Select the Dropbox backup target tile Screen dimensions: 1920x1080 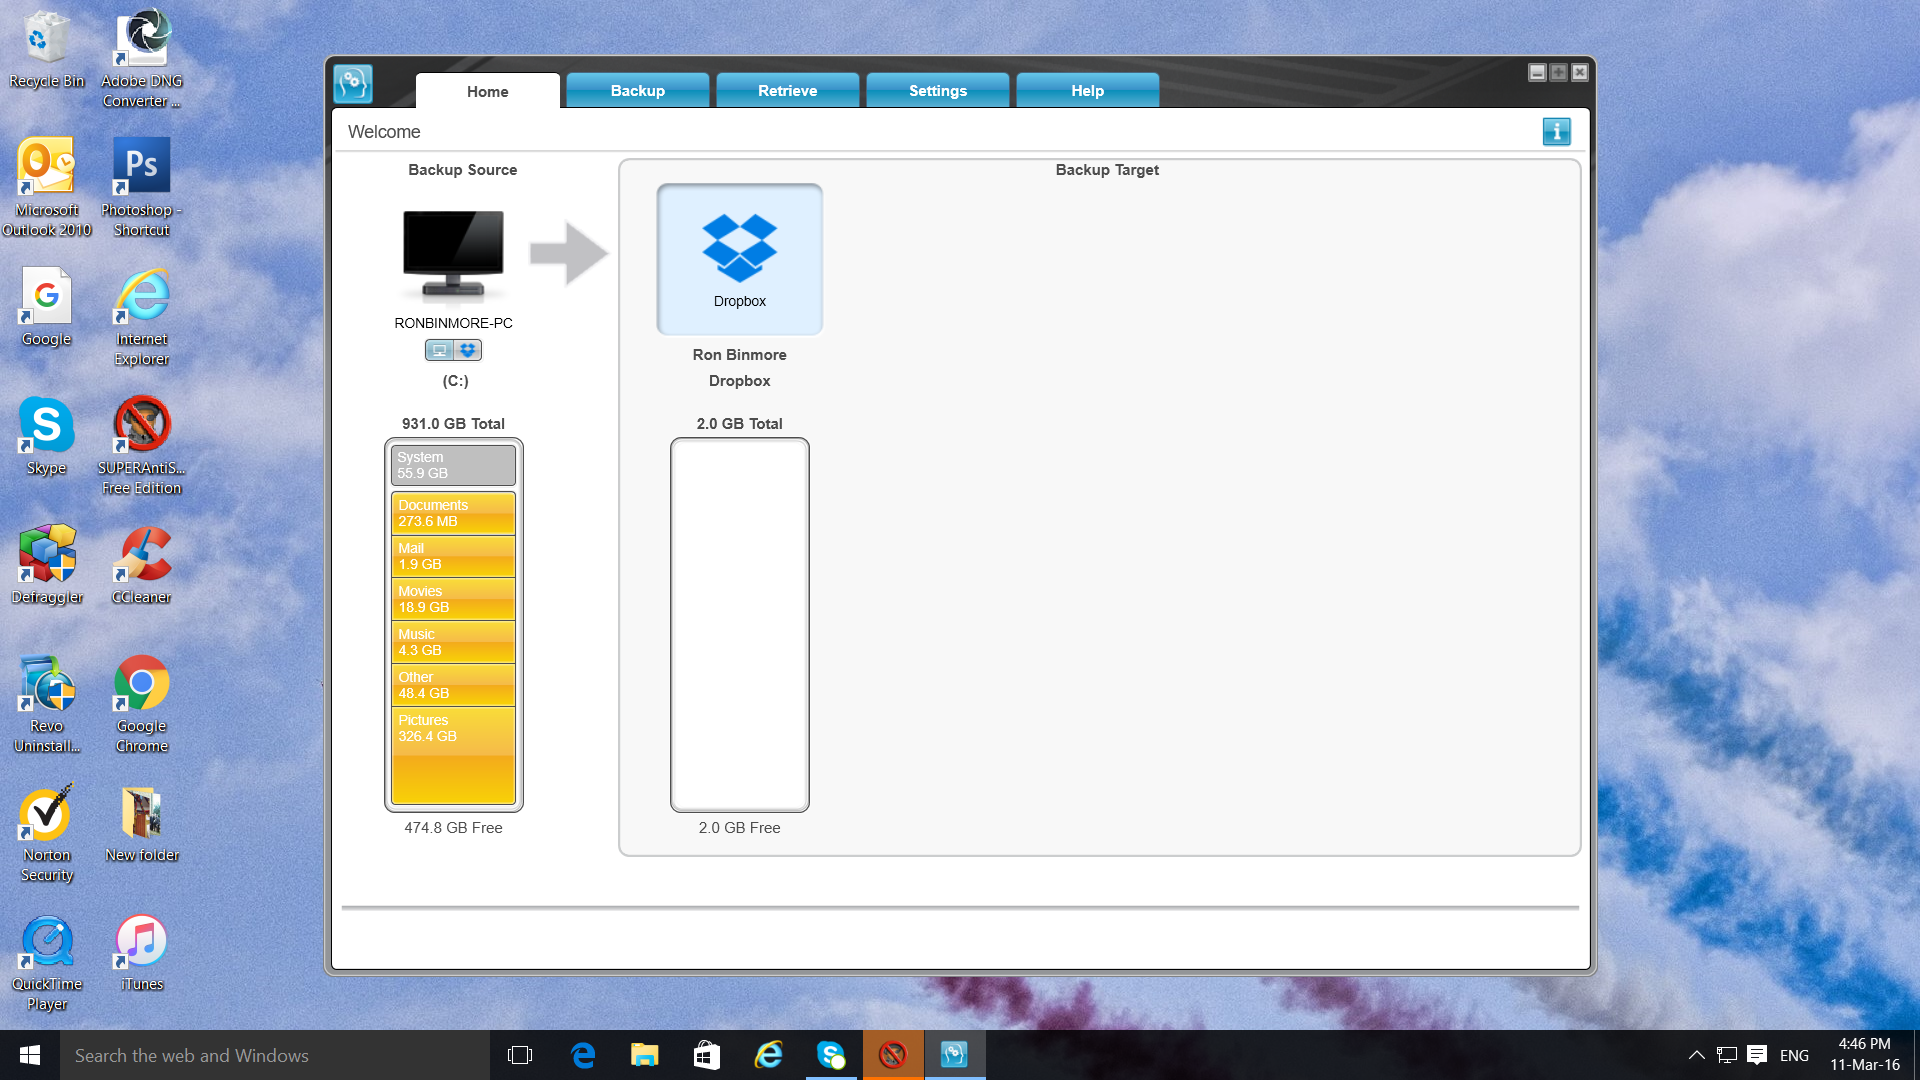point(739,259)
